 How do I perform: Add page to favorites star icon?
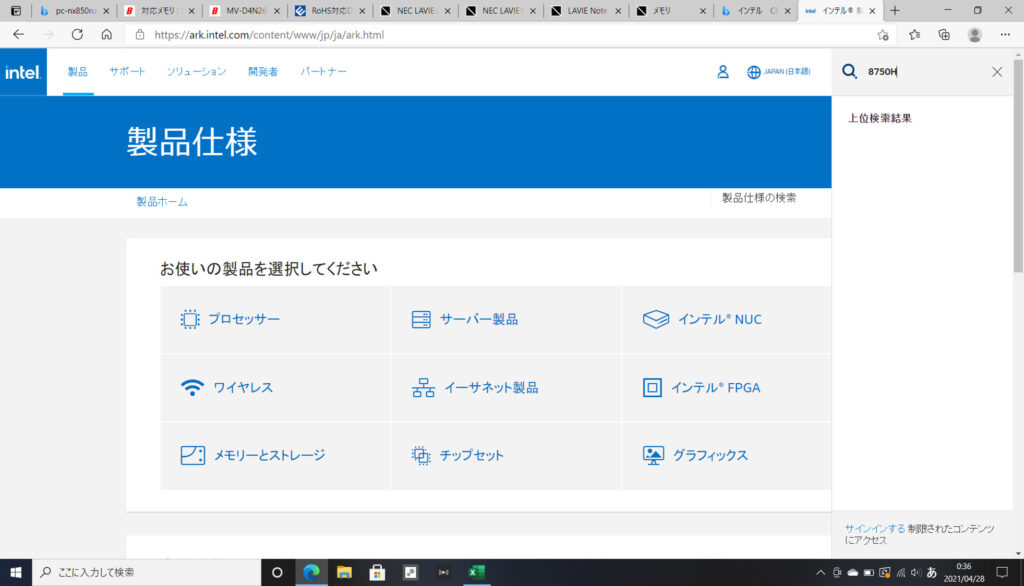(883, 34)
